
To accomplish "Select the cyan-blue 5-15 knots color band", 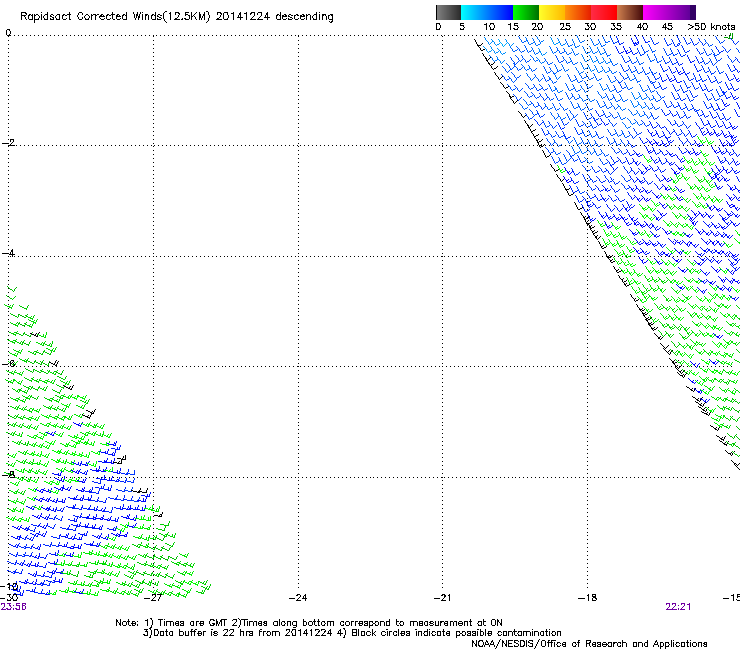I will click(487, 12).
